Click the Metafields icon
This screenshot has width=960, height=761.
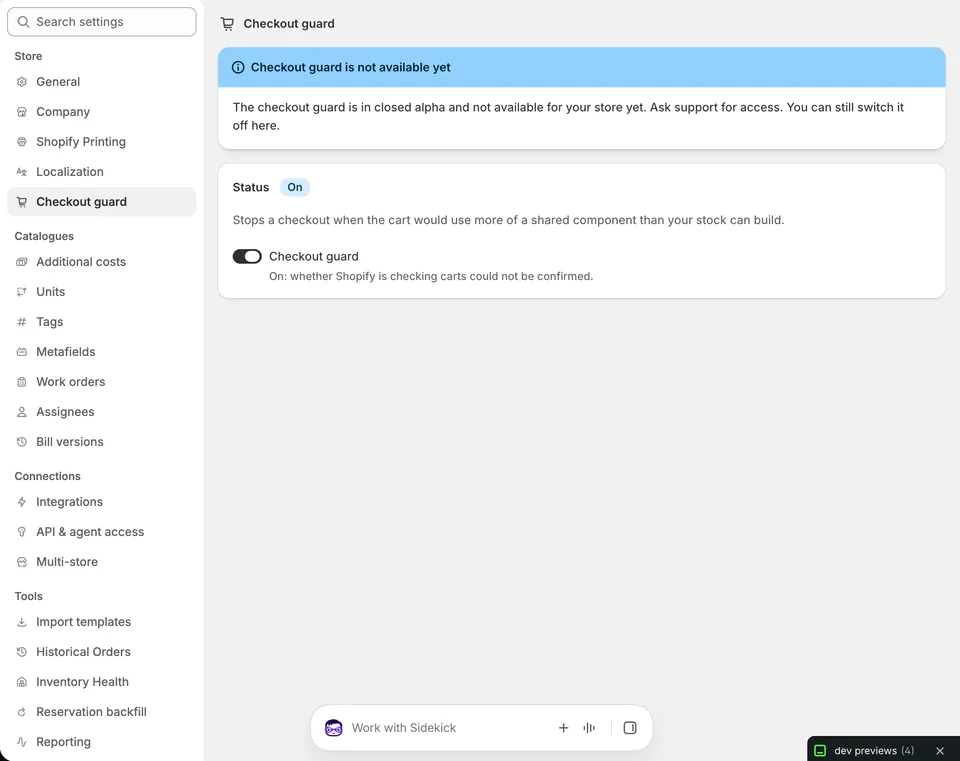[22, 351]
